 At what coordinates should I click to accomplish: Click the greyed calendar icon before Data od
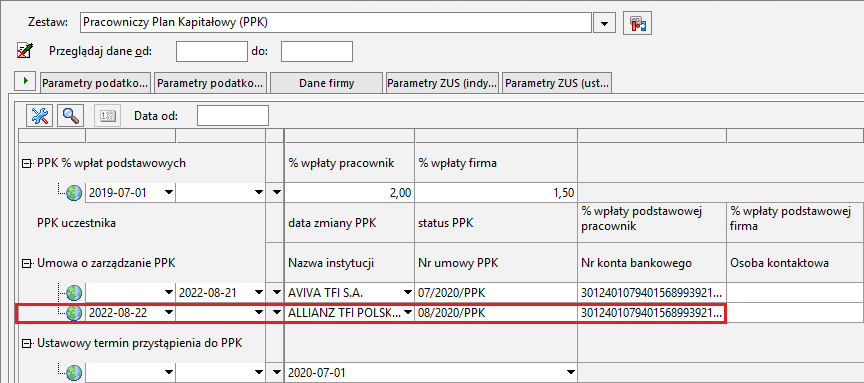click(x=106, y=116)
